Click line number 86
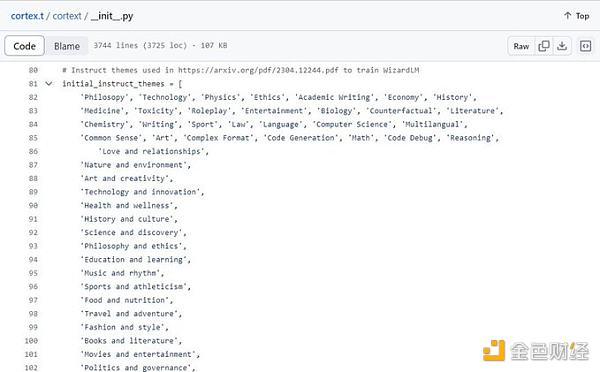The image size is (600, 372). click(33, 151)
